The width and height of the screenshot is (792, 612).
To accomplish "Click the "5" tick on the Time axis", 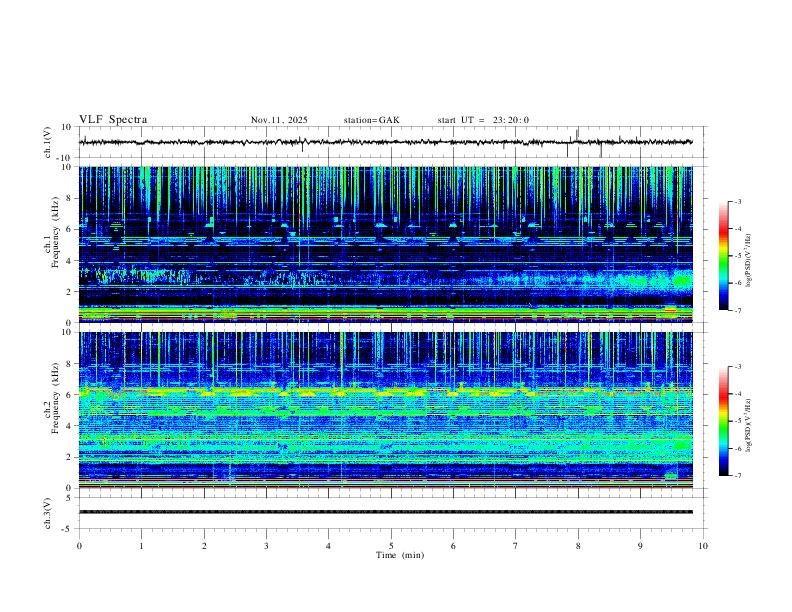I will point(391,546).
